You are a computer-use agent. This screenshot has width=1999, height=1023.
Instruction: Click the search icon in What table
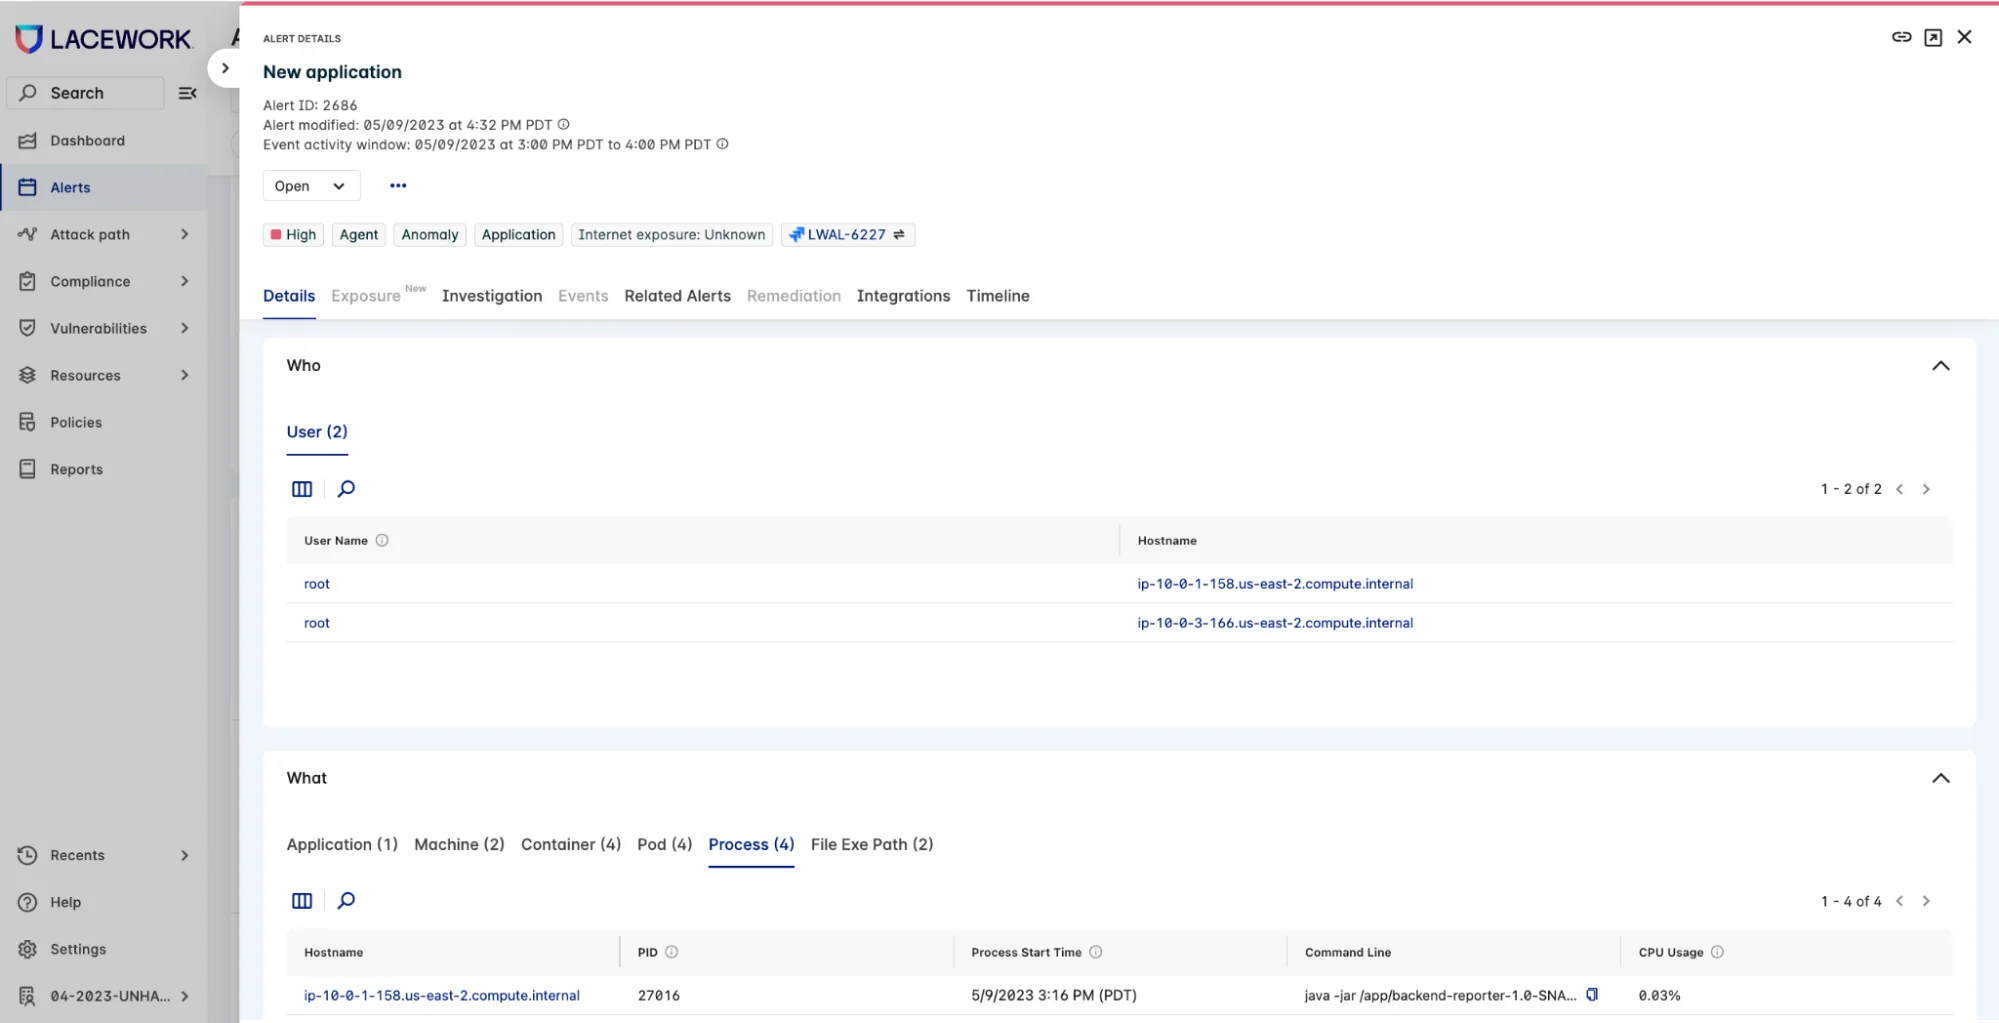point(346,901)
